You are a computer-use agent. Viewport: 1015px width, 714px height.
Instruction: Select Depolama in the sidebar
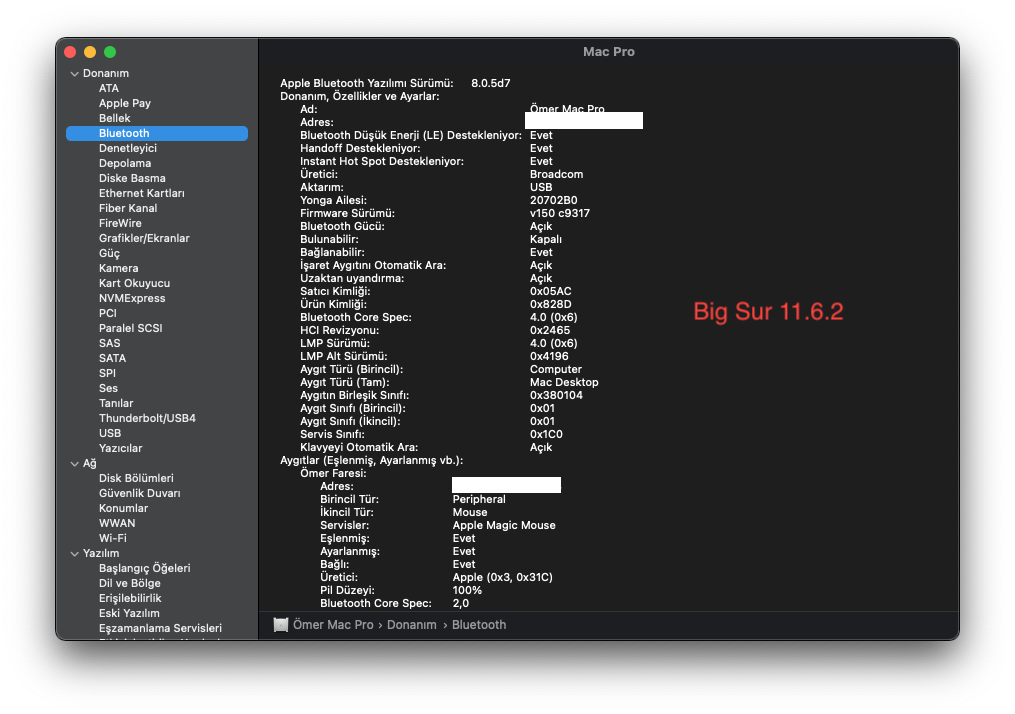pos(125,163)
